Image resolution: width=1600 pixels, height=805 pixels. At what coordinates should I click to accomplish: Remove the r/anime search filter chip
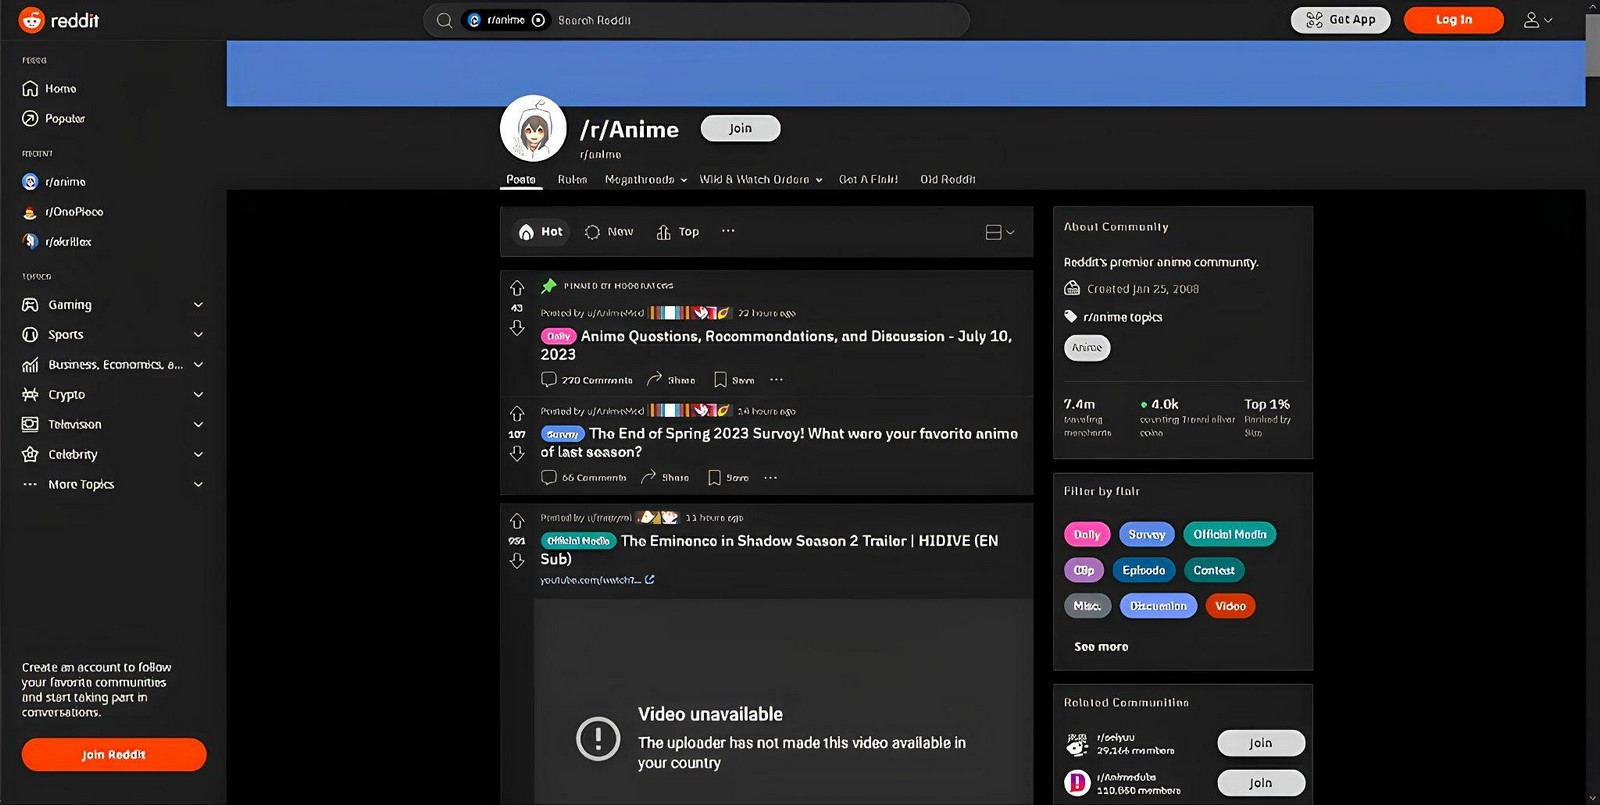pyautogui.click(x=539, y=20)
